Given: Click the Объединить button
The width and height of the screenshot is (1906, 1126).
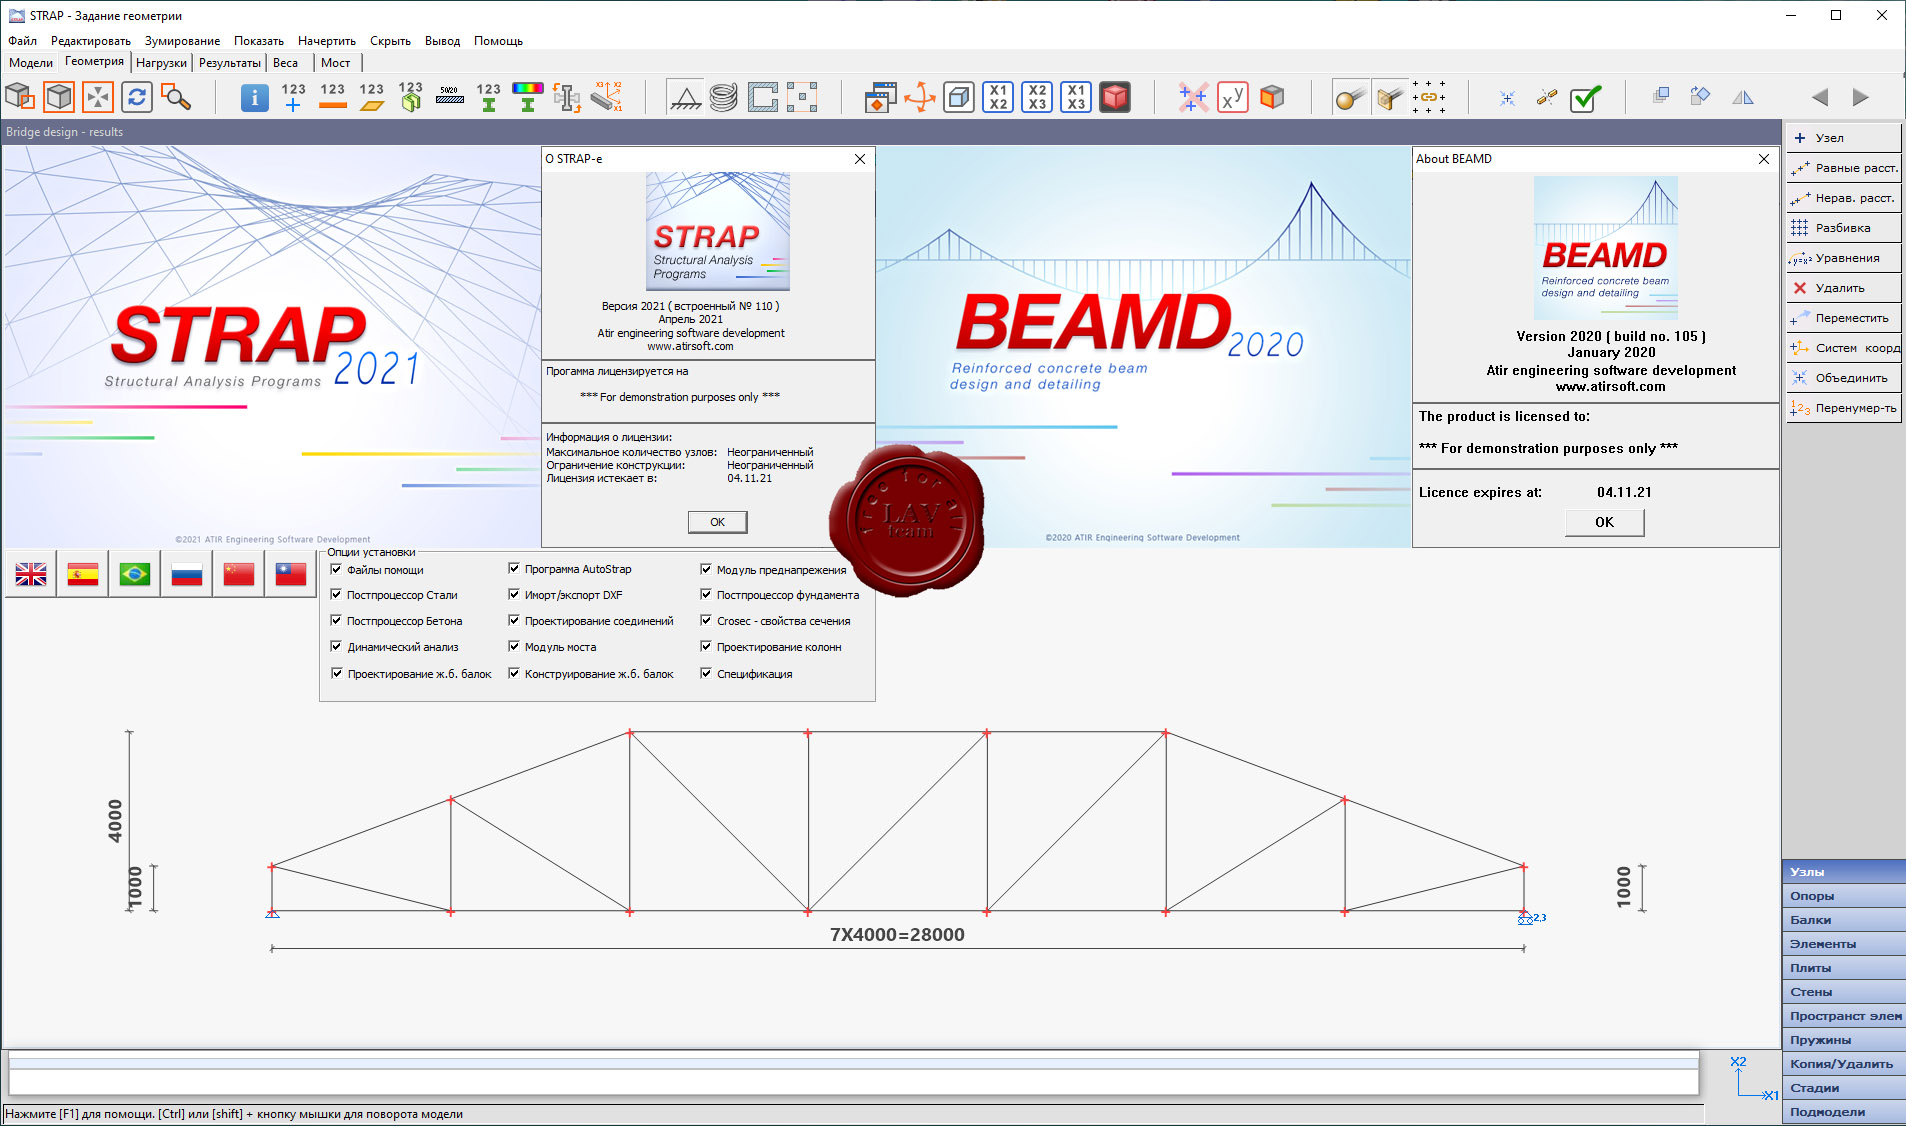Looking at the screenshot, I should pyautogui.click(x=1843, y=378).
